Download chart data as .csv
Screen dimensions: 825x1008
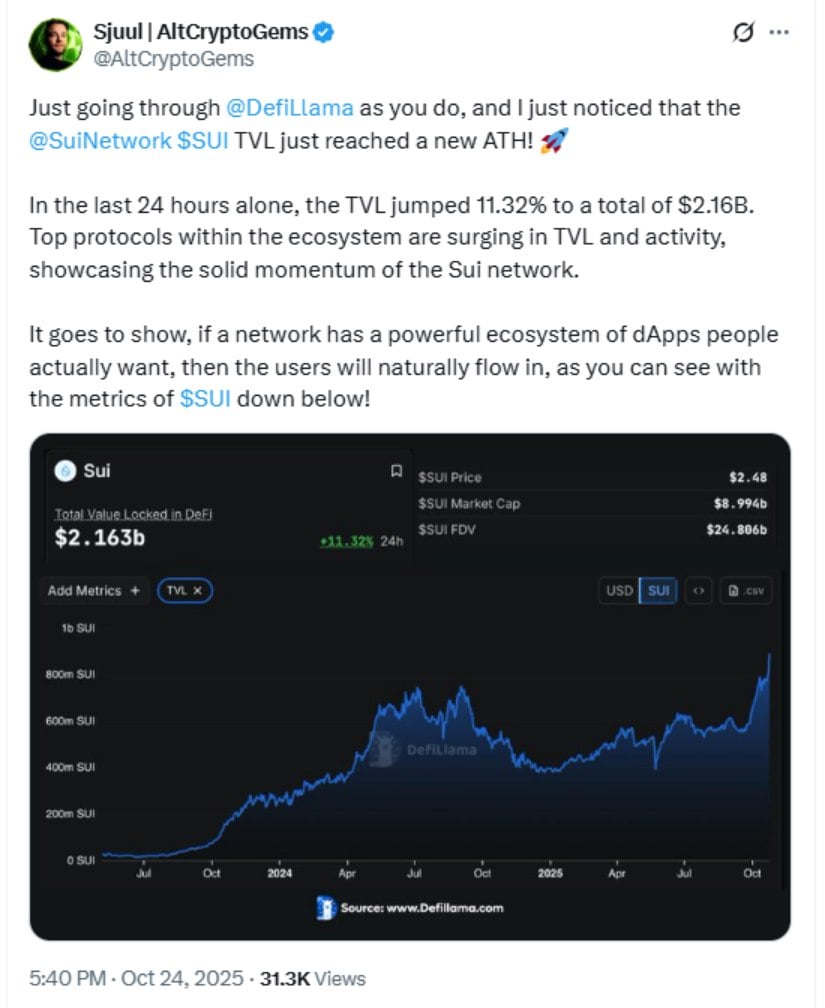(x=748, y=590)
